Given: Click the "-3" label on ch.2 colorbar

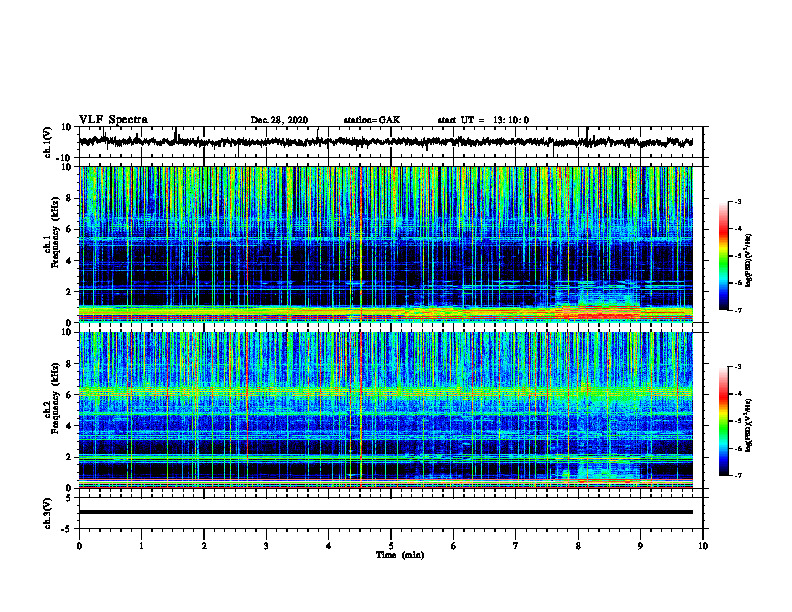Looking at the screenshot, I should pyautogui.click(x=738, y=367).
